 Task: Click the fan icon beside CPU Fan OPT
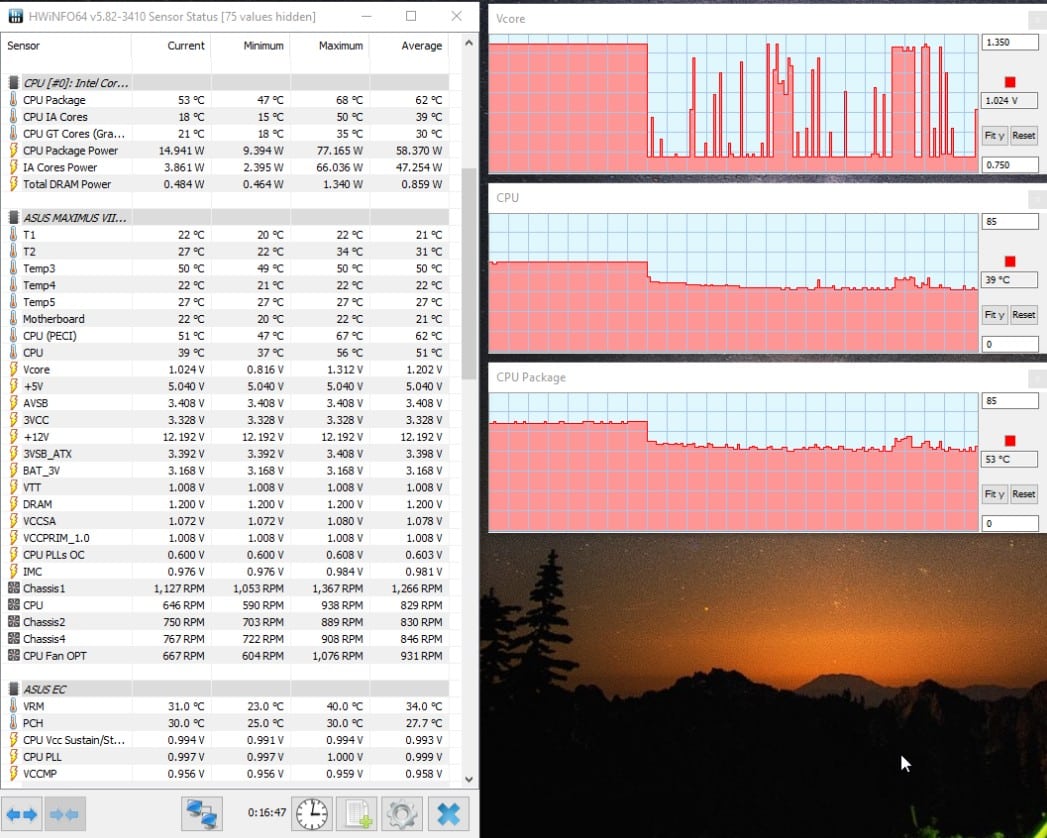pos(13,656)
